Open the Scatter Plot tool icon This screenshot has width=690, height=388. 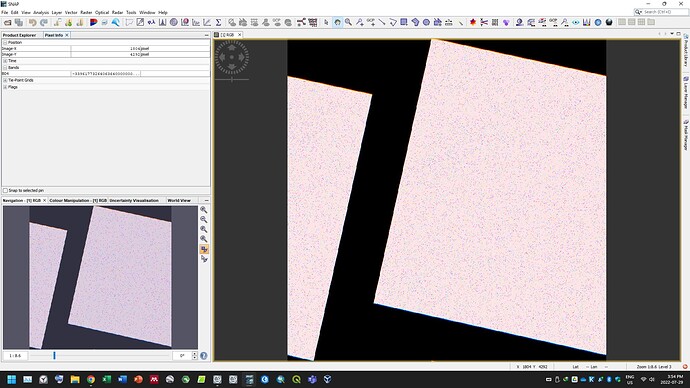(x=196, y=22)
